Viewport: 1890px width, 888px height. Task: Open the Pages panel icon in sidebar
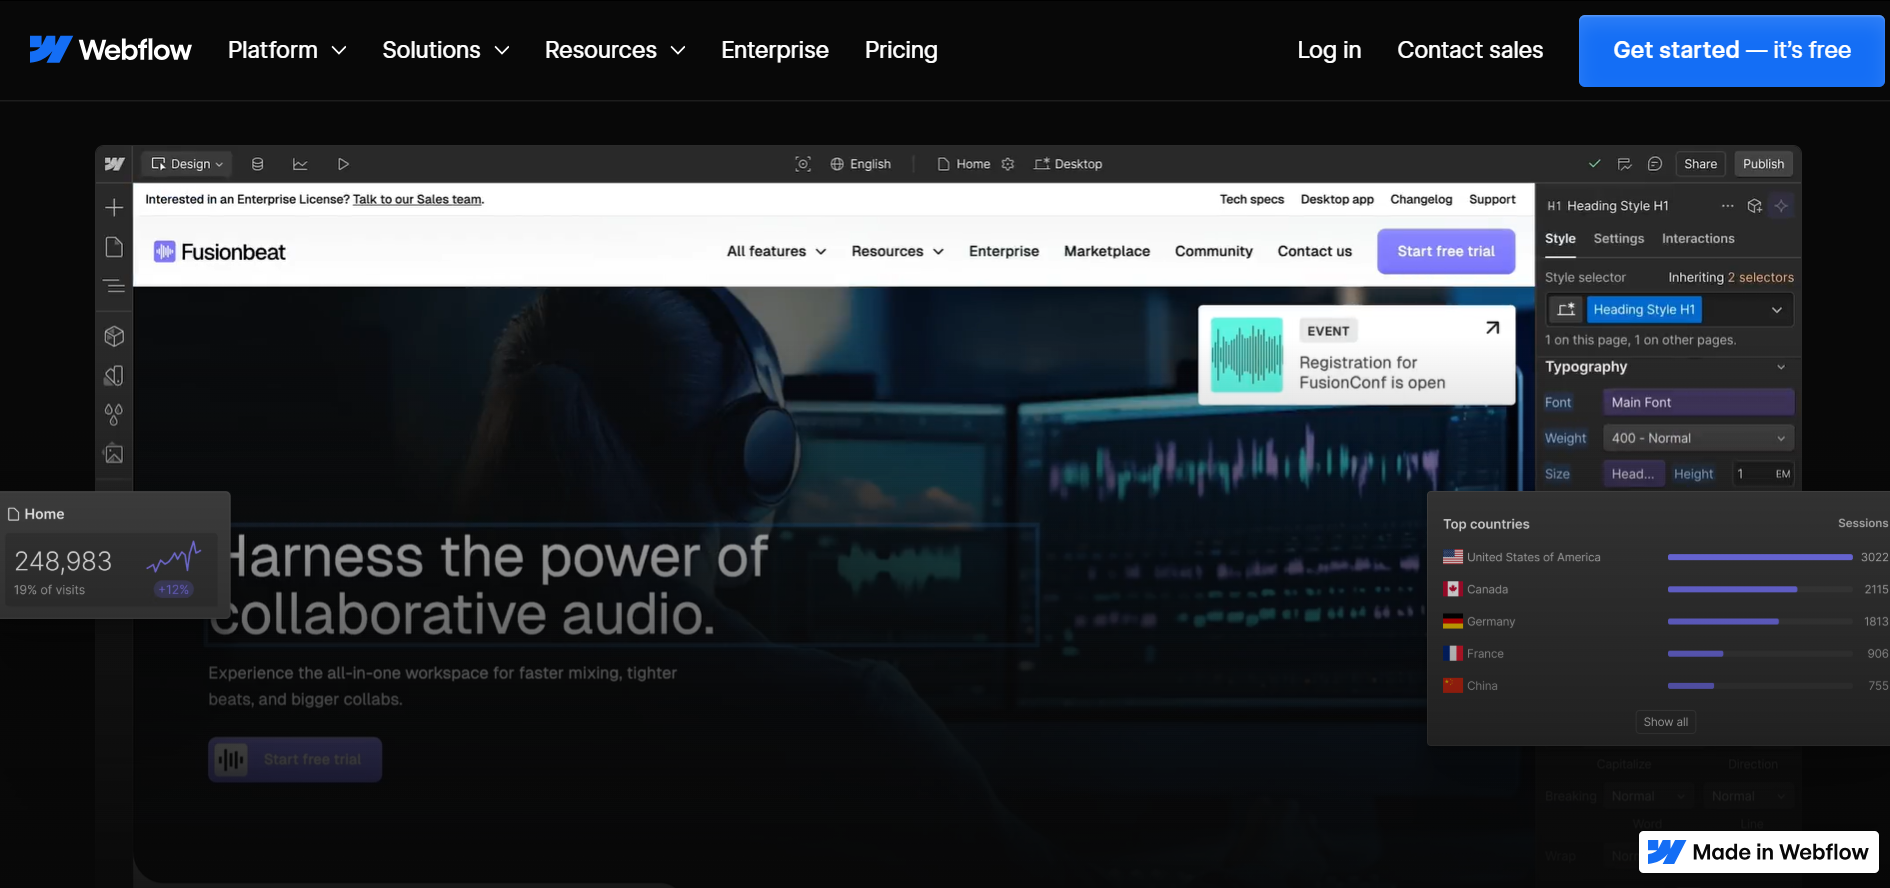(114, 247)
